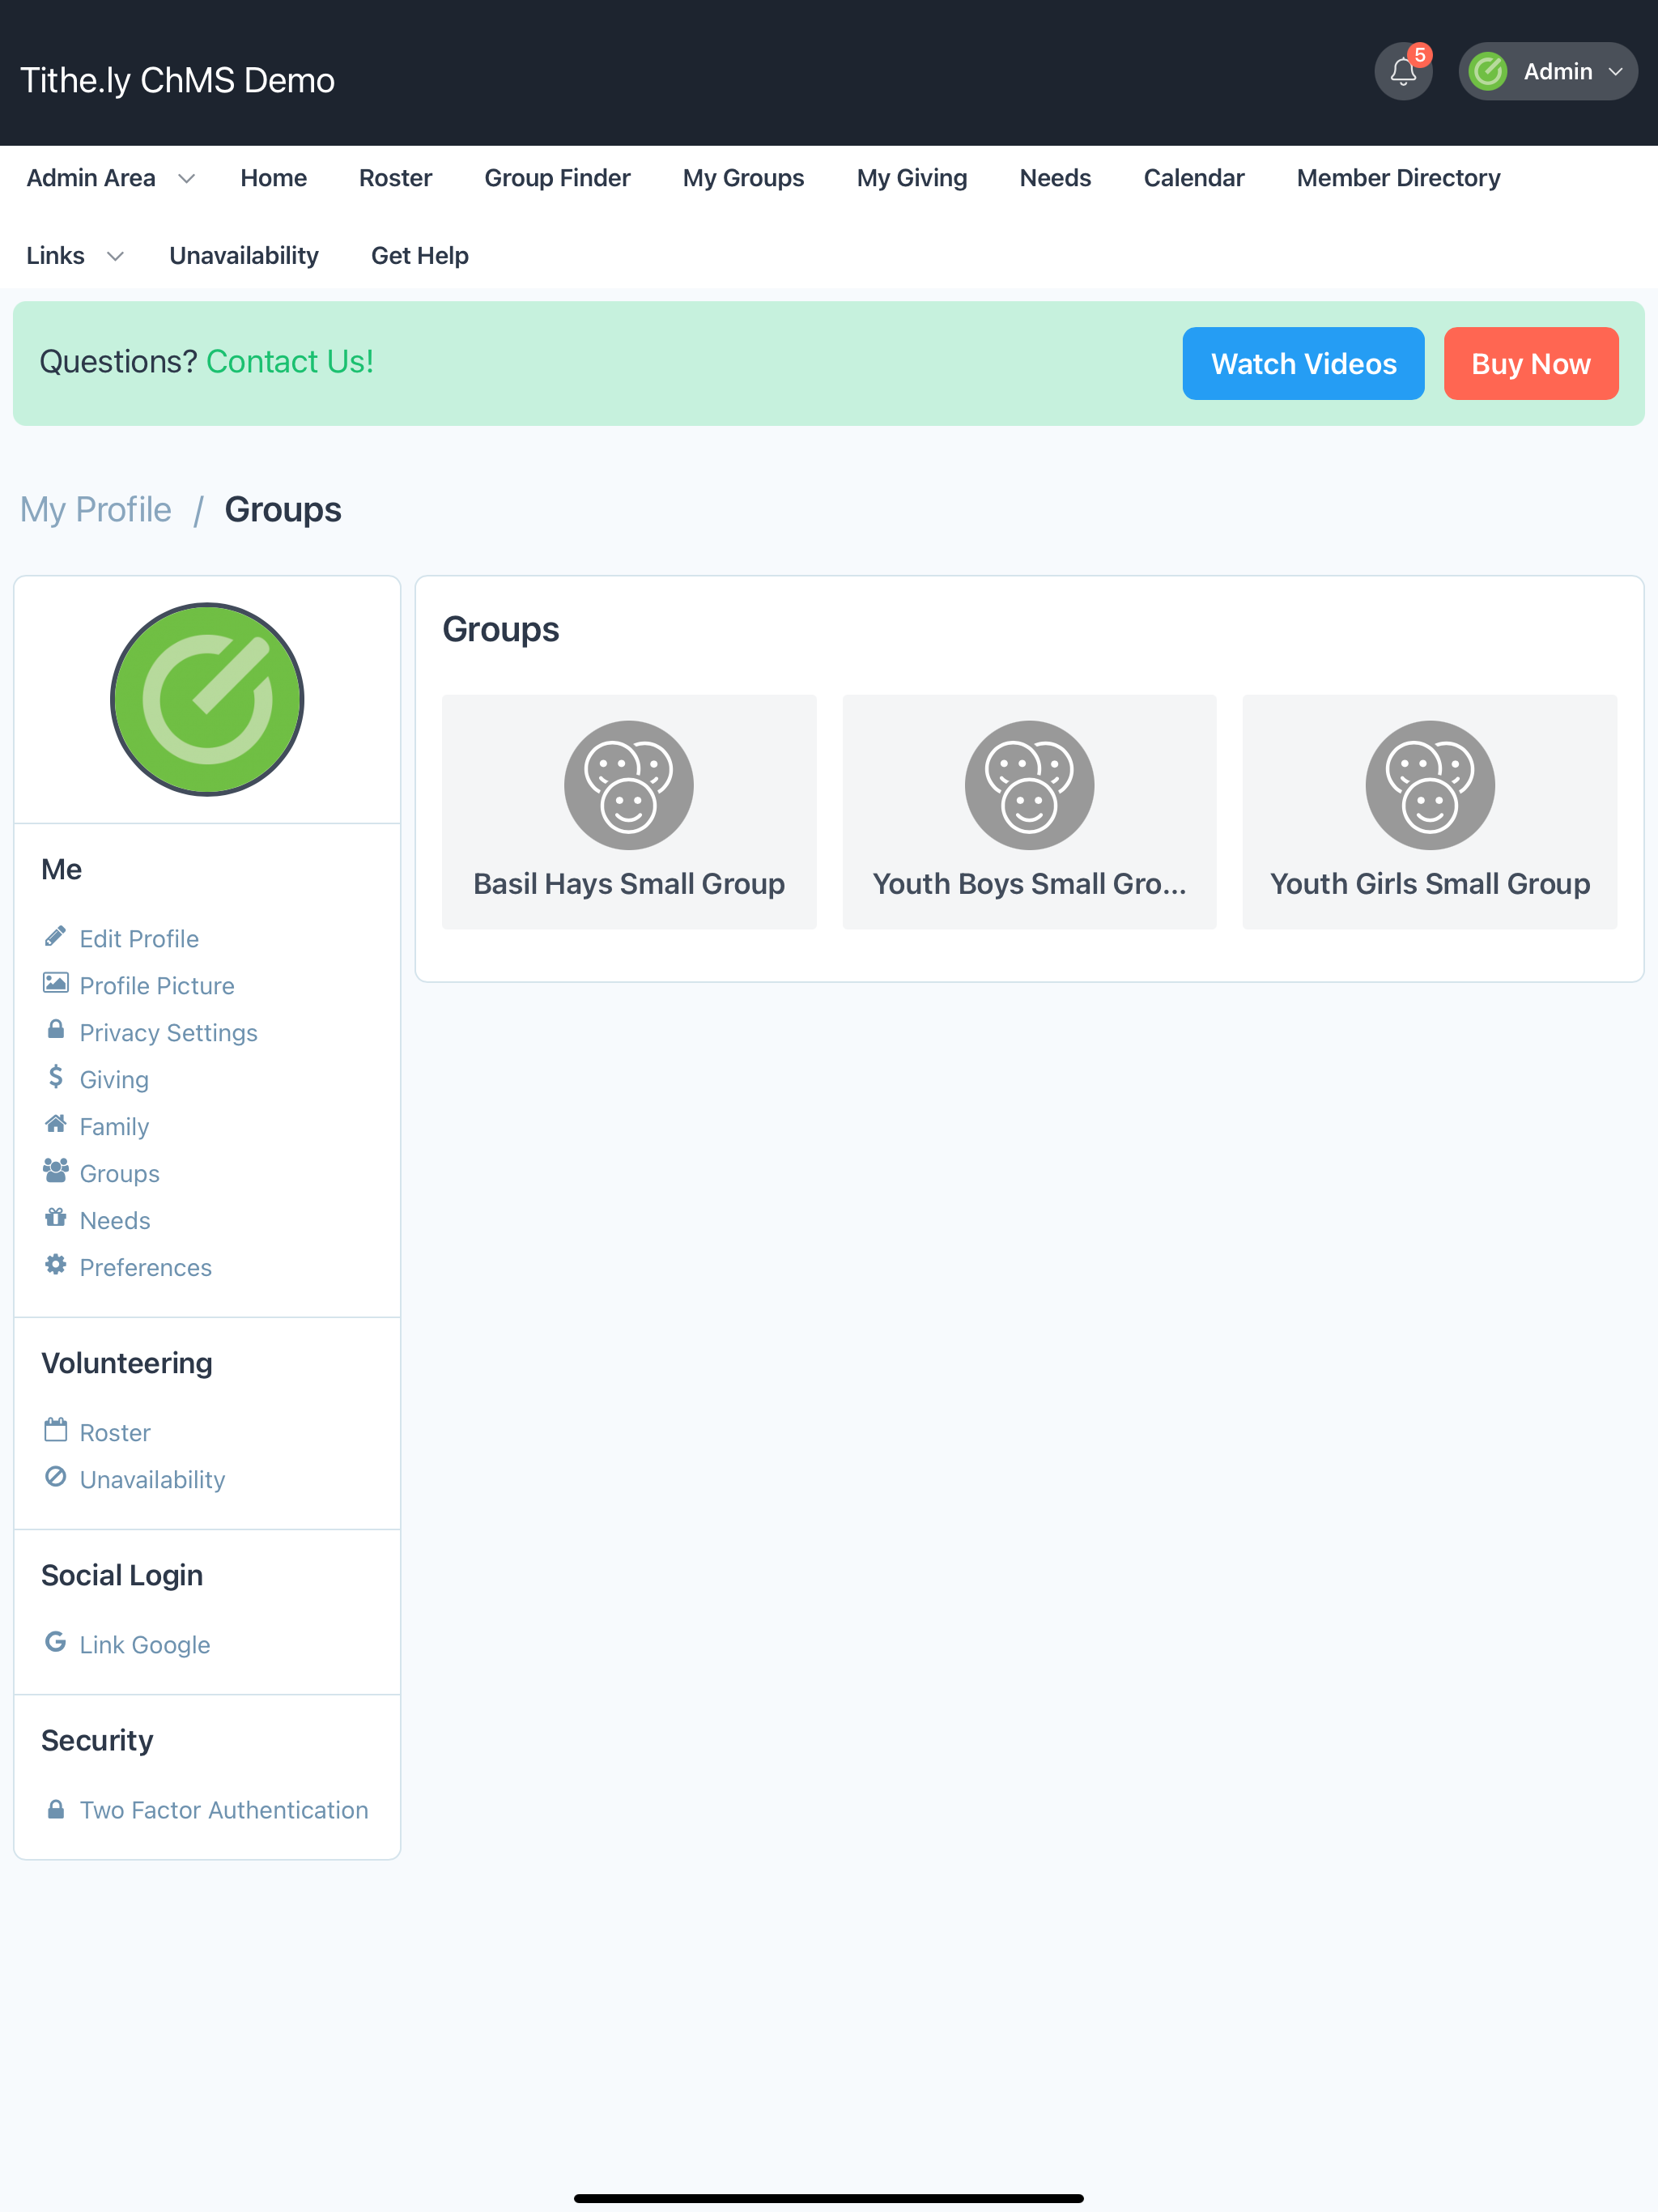The height and width of the screenshot is (2212, 1658).
Task: Go back to My Profile breadcrumb
Action: [x=96, y=510]
